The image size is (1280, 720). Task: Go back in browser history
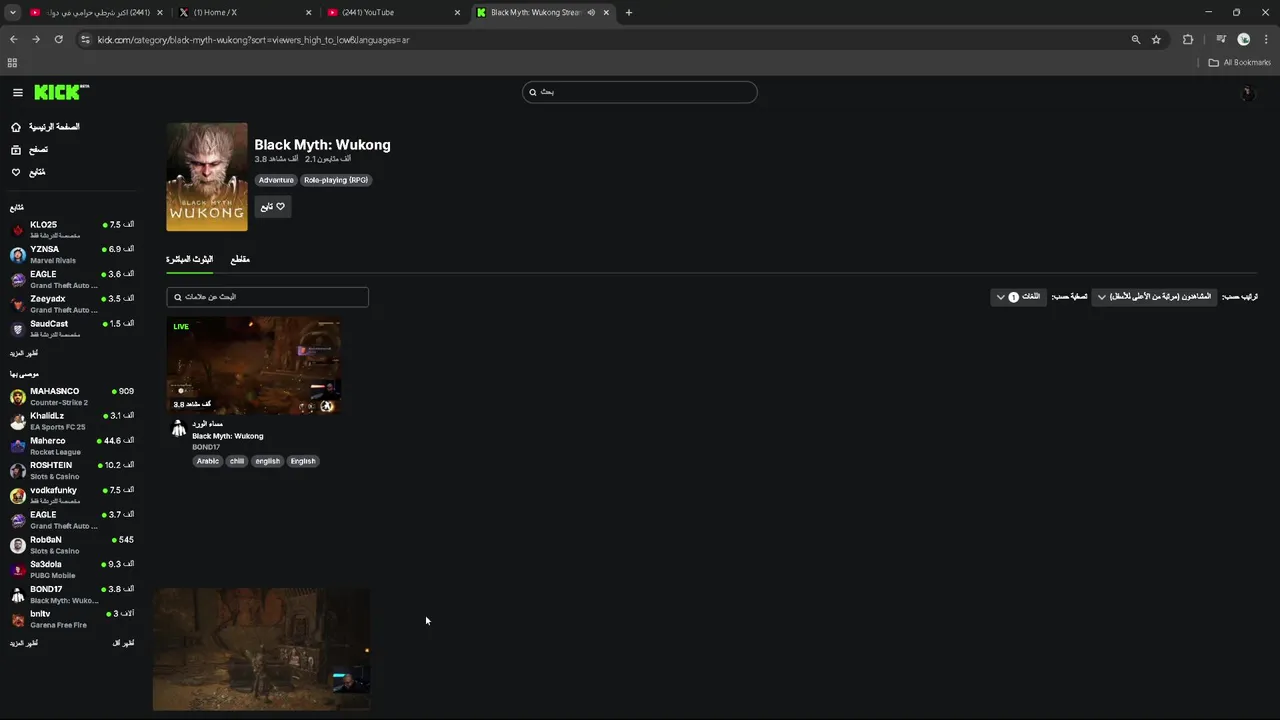[13, 39]
